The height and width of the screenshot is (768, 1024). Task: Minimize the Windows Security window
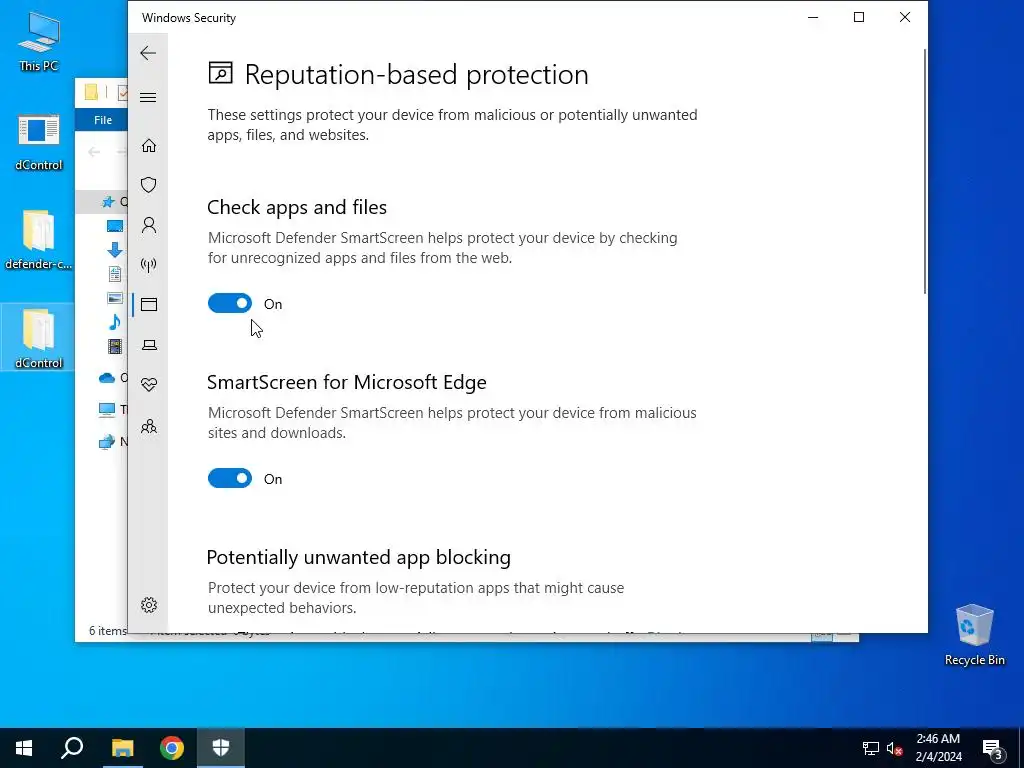(x=813, y=18)
